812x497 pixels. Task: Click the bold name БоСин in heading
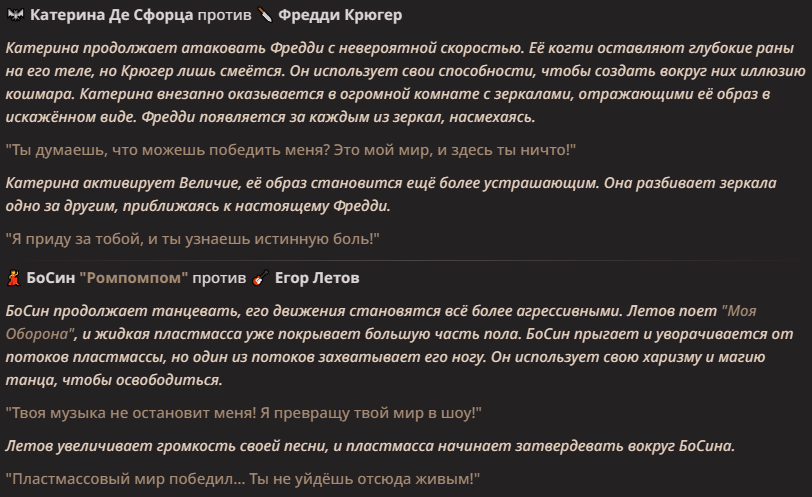pyautogui.click(x=51, y=278)
